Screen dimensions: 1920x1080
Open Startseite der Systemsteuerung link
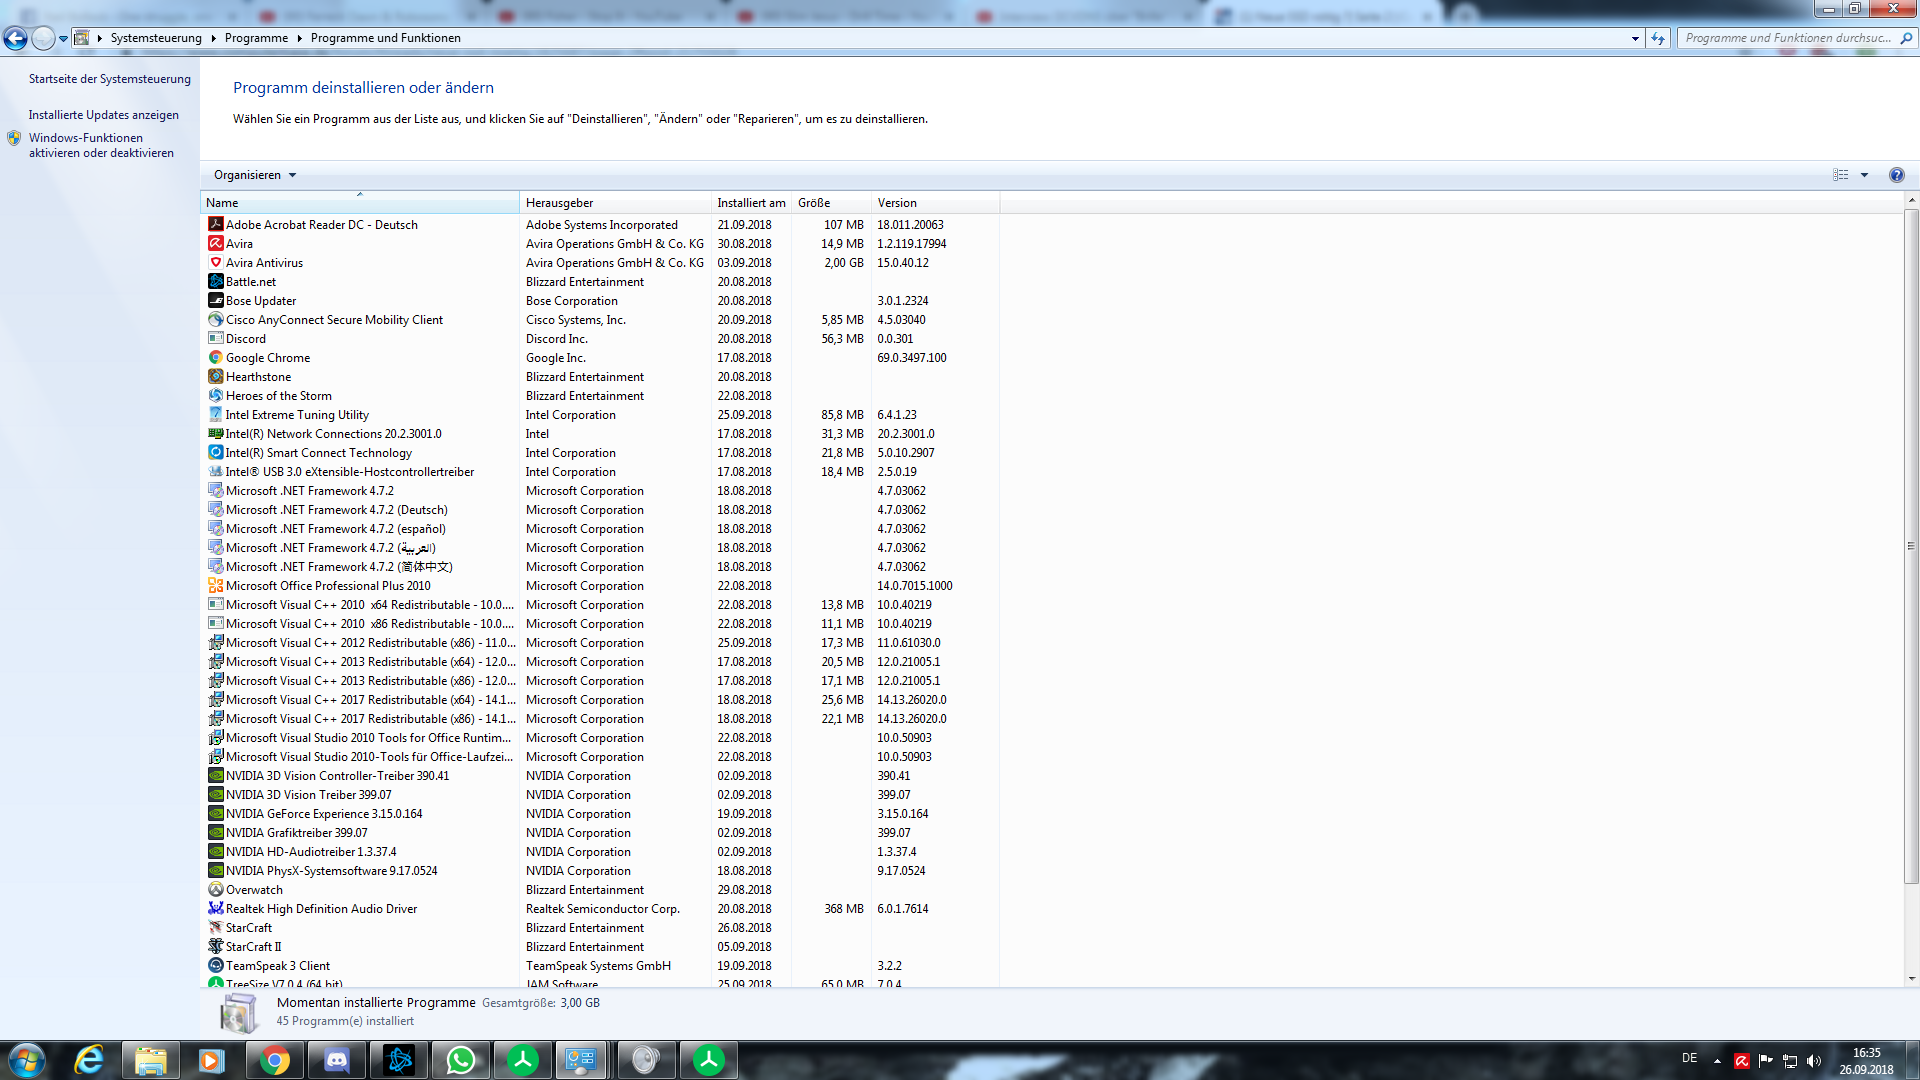click(109, 79)
